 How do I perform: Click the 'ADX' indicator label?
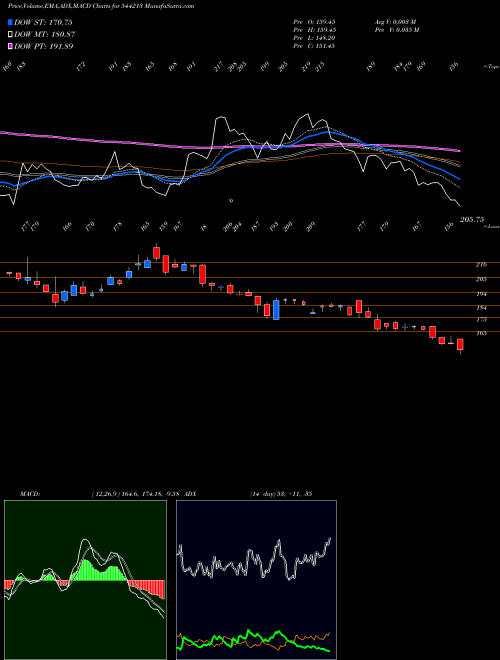click(x=190, y=494)
